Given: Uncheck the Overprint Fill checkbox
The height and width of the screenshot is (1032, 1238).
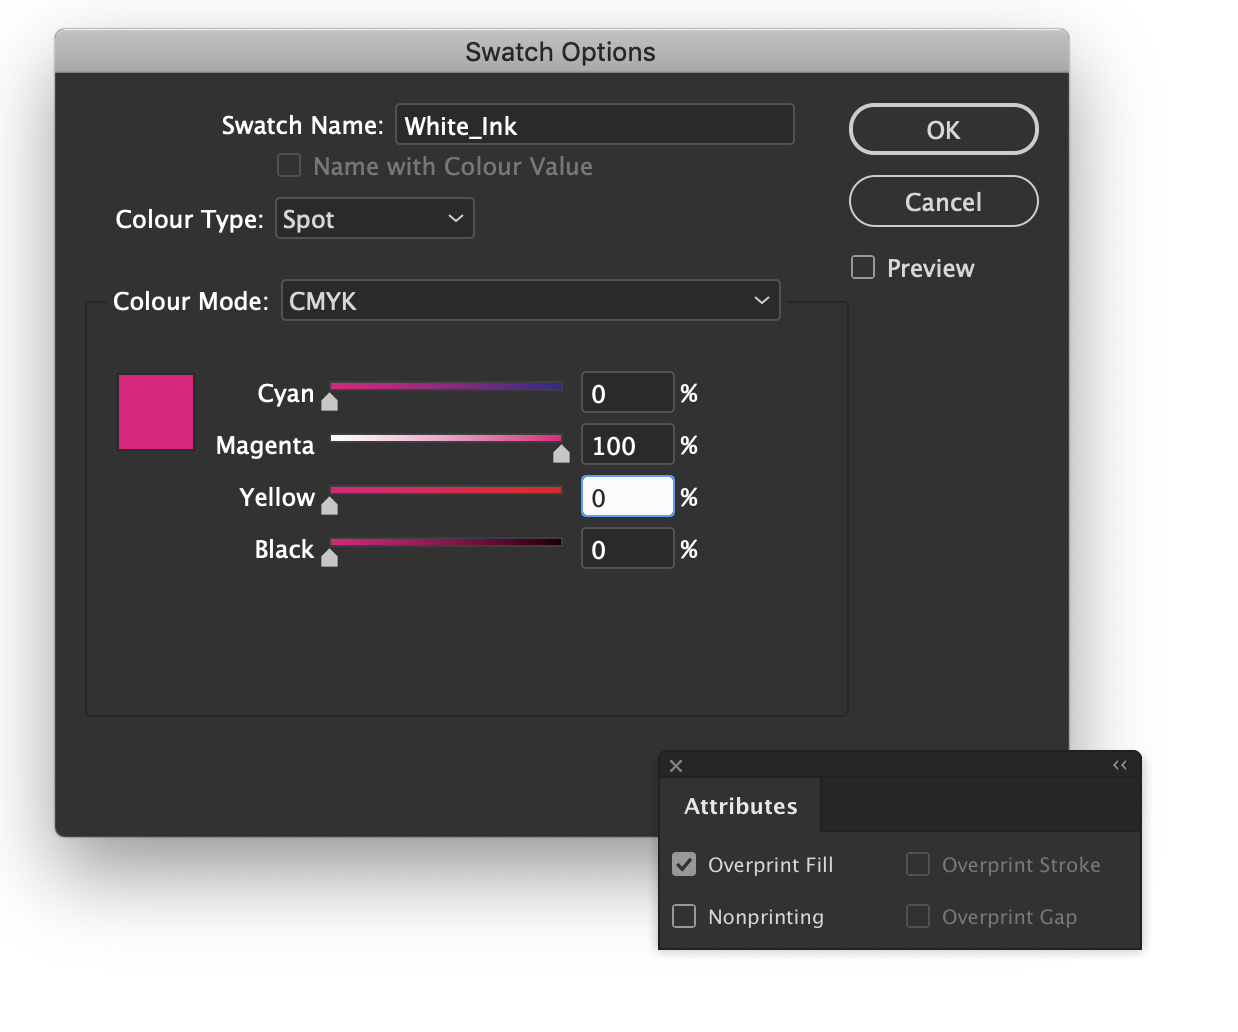Looking at the screenshot, I should [684, 864].
